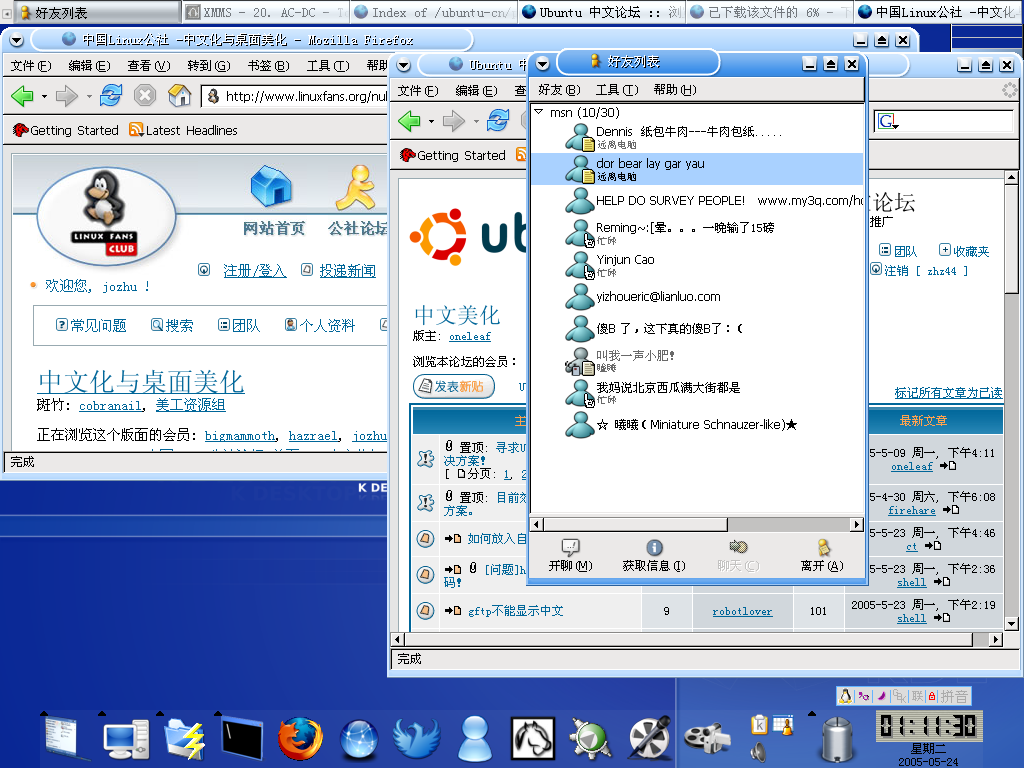Open the 'Latest Headlines' bookmark
This screenshot has width=1024, height=768.
pos(184,130)
